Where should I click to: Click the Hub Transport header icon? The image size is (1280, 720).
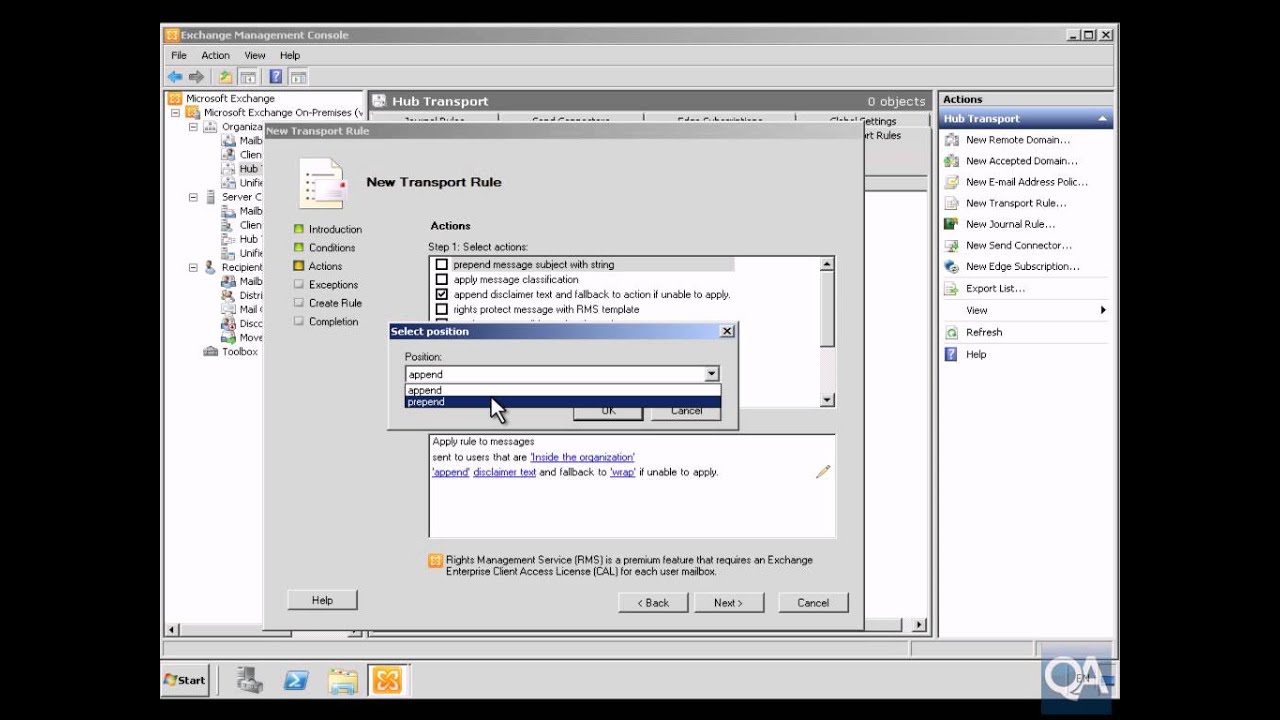click(380, 101)
